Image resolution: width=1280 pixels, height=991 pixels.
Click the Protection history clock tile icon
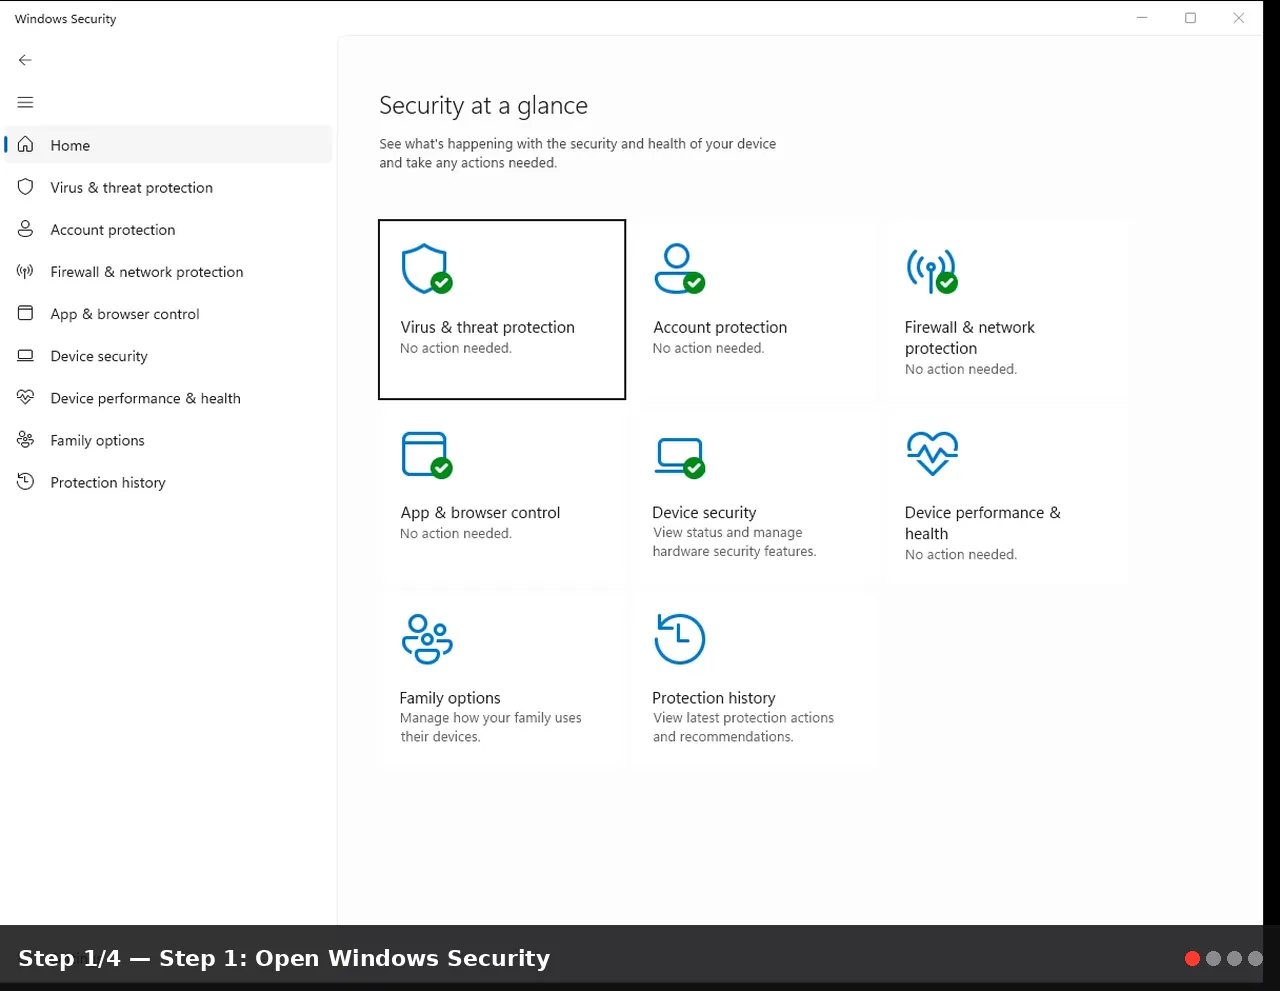click(679, 639)
